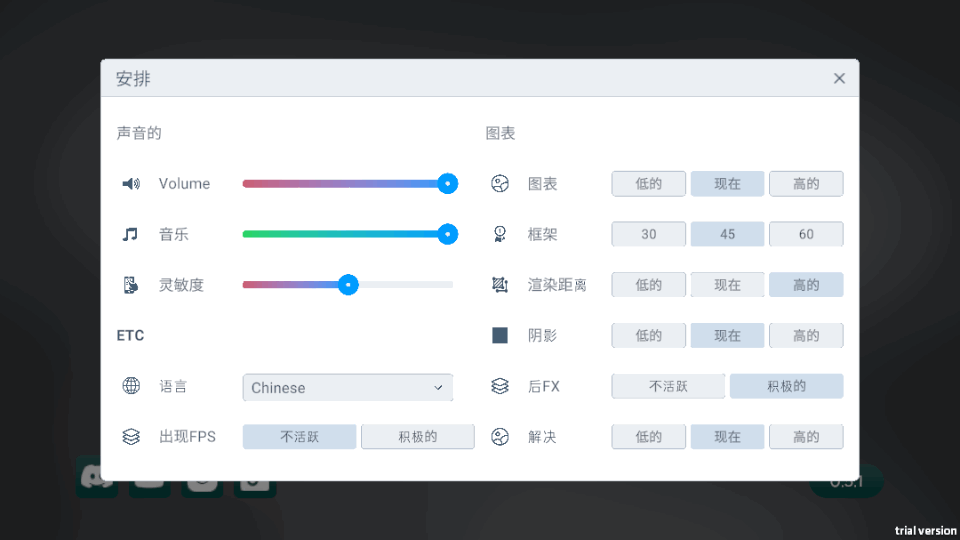The width and height of the screenshot is (960, 540).
Task: Enable 出现FPS with the 积极的 option
Action: click(417, 437)
